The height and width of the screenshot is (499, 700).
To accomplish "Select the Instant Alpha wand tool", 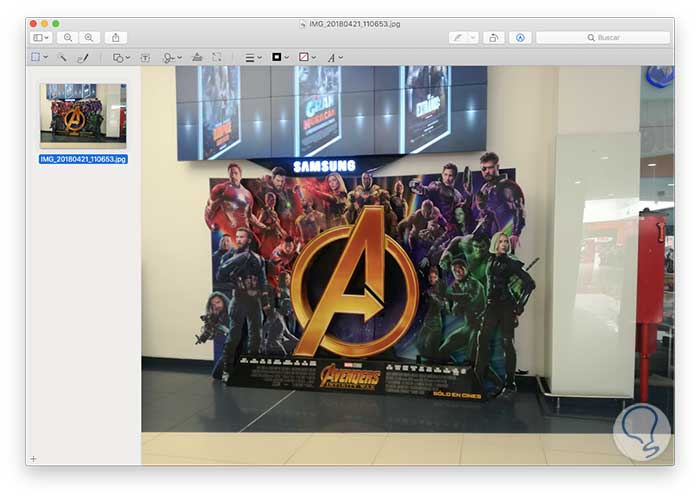I will coord(62,57).
